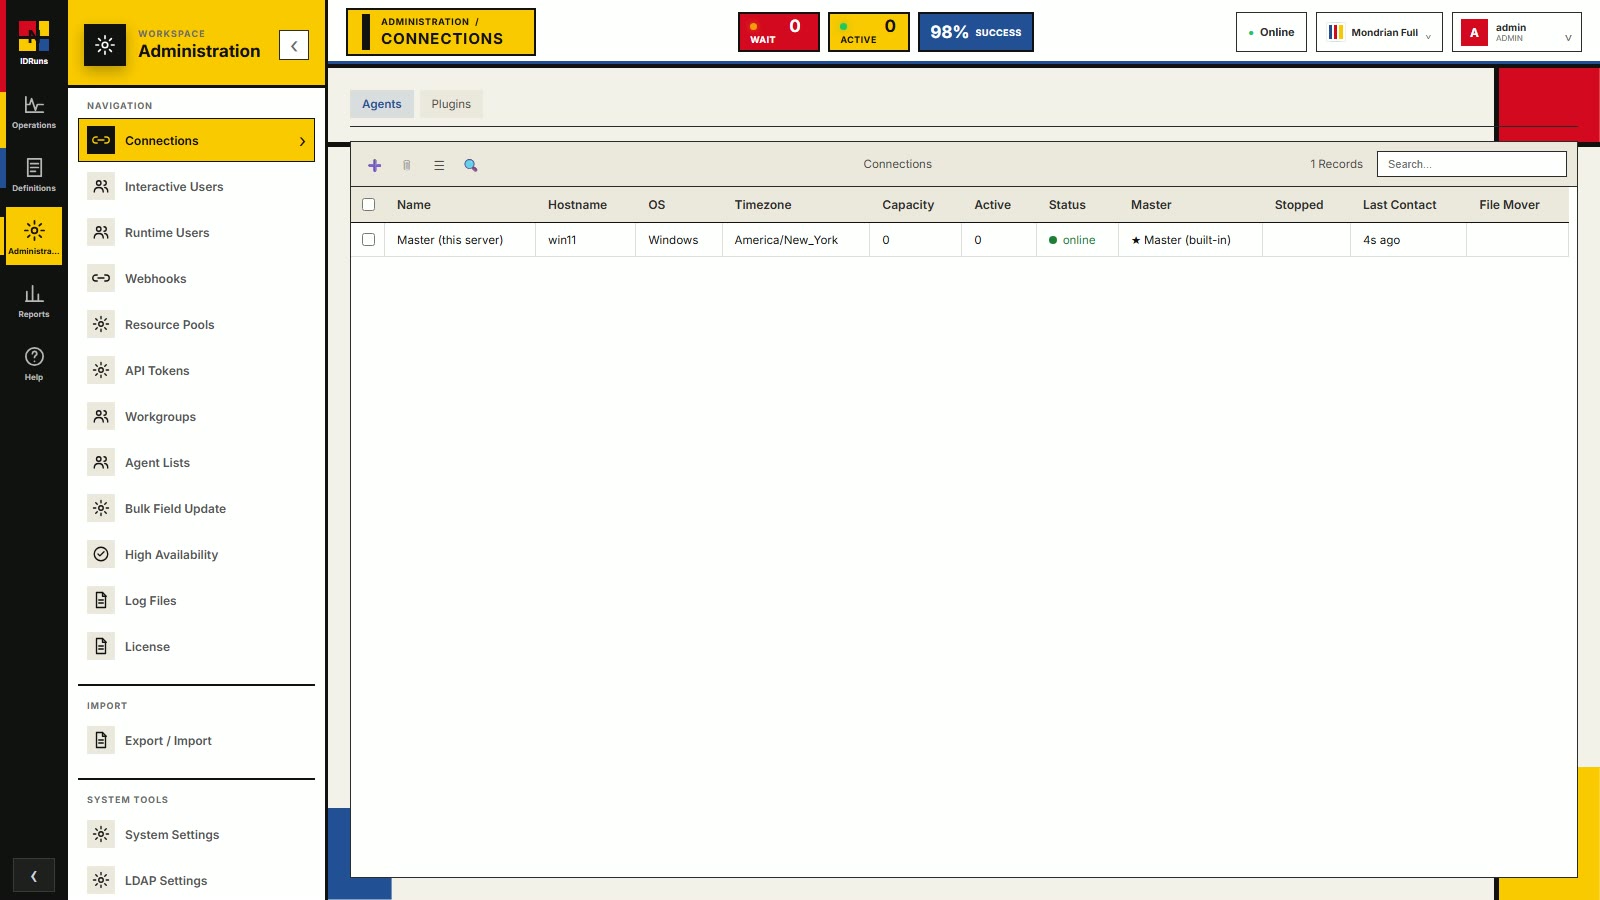Image resolution: width=1600 pixels, height=900 pixels.
Task: Click the WAIT counter badge
Action: pos(779,32)
